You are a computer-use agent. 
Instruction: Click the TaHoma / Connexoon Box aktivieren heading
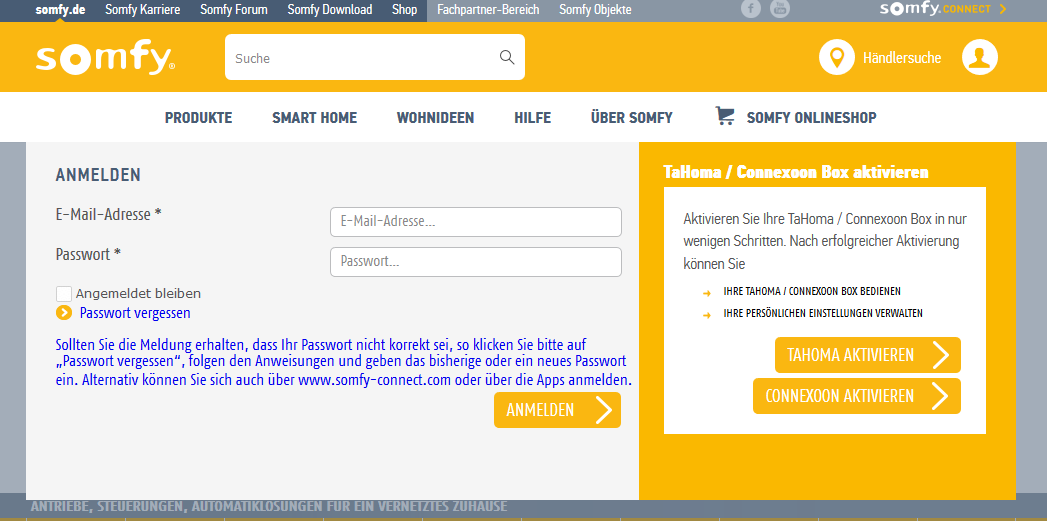coord(796,172)
